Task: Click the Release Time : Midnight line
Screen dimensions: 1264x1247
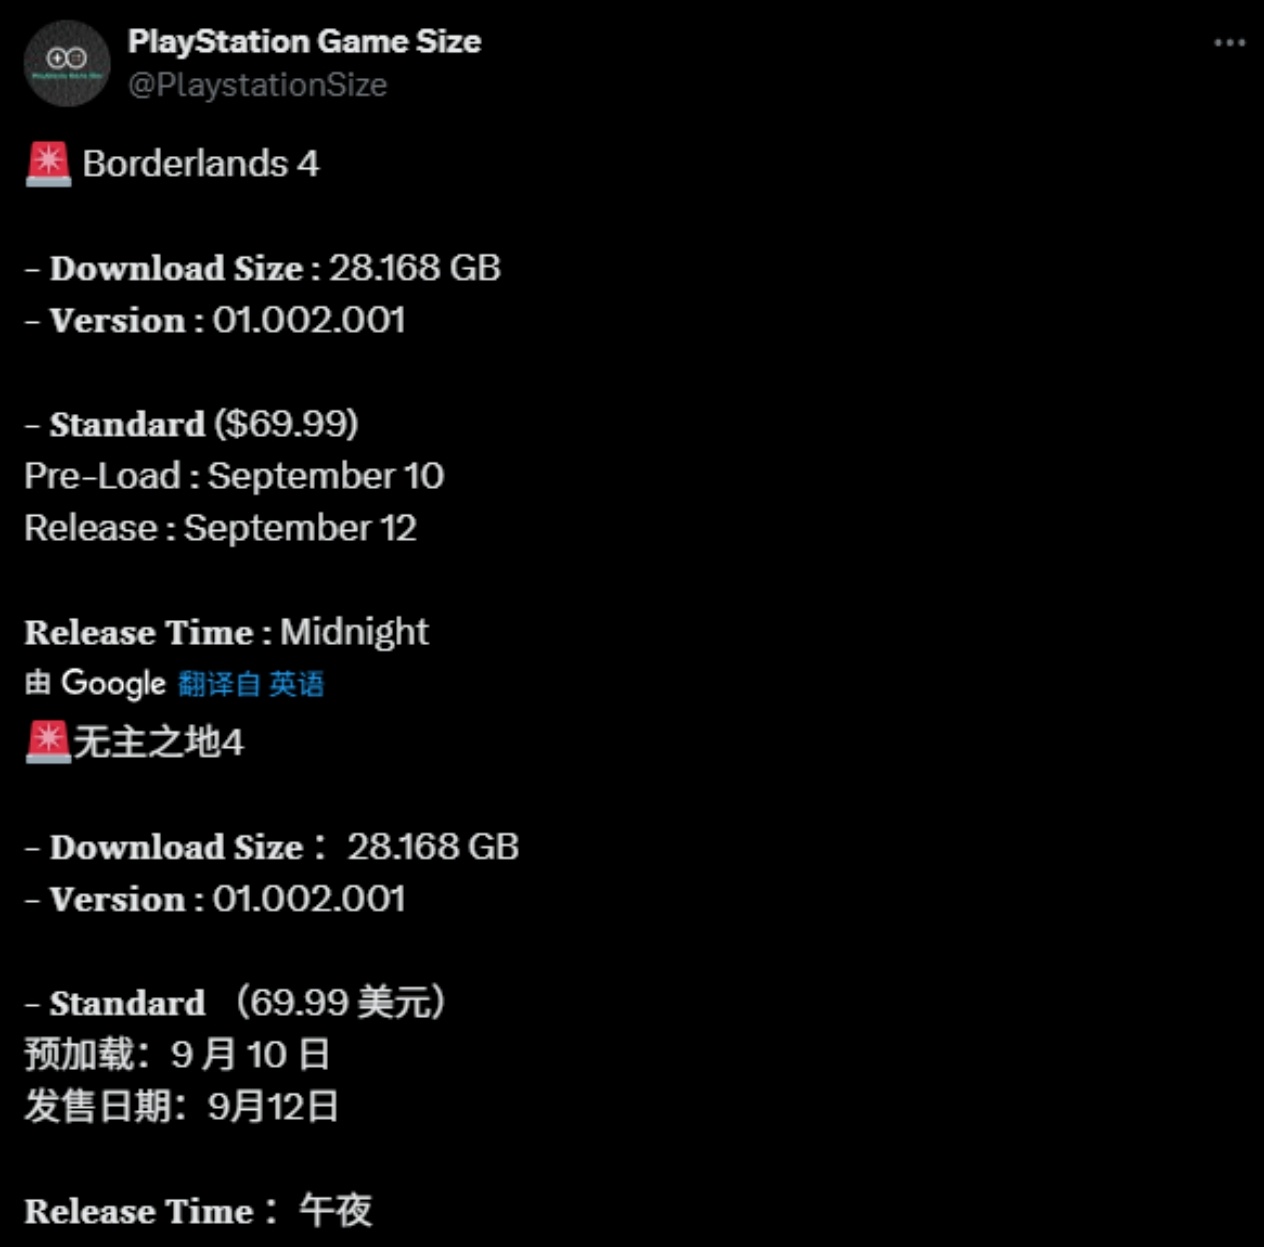Action: click(x=227, y=632)
